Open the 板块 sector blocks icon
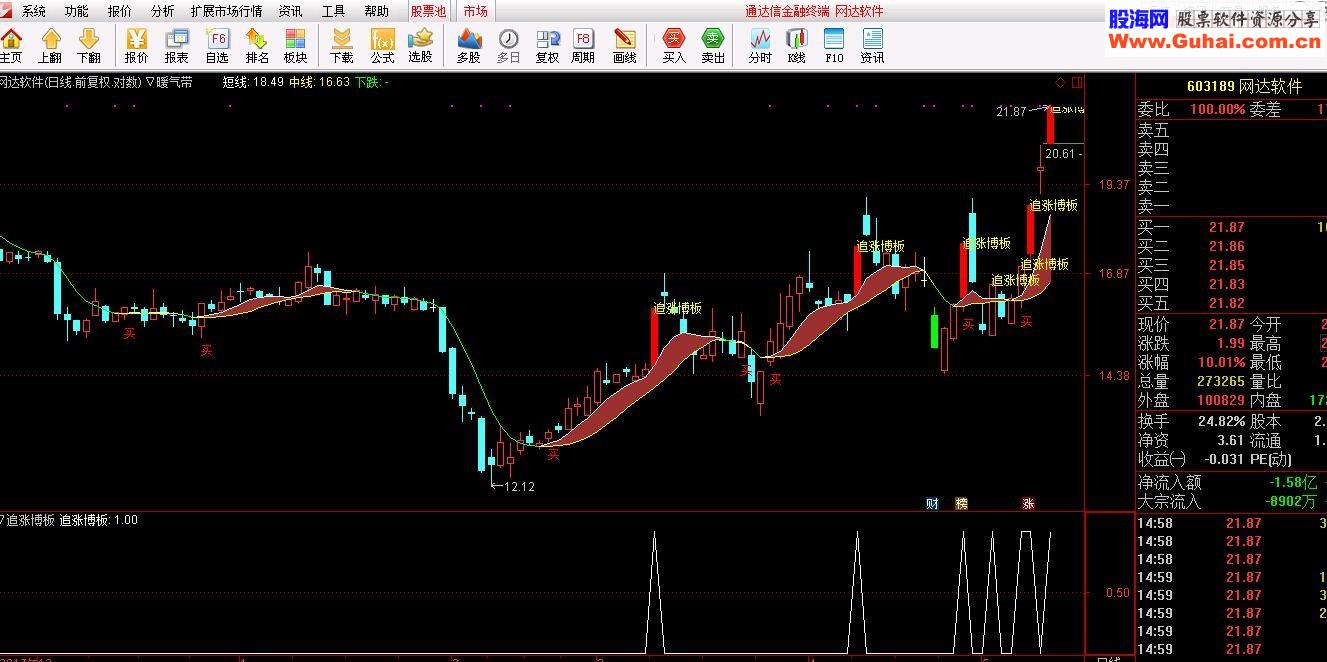Image resolution: width=1327 pixels, height=662 pixels. pyautogui.click(x=295, y=46)
